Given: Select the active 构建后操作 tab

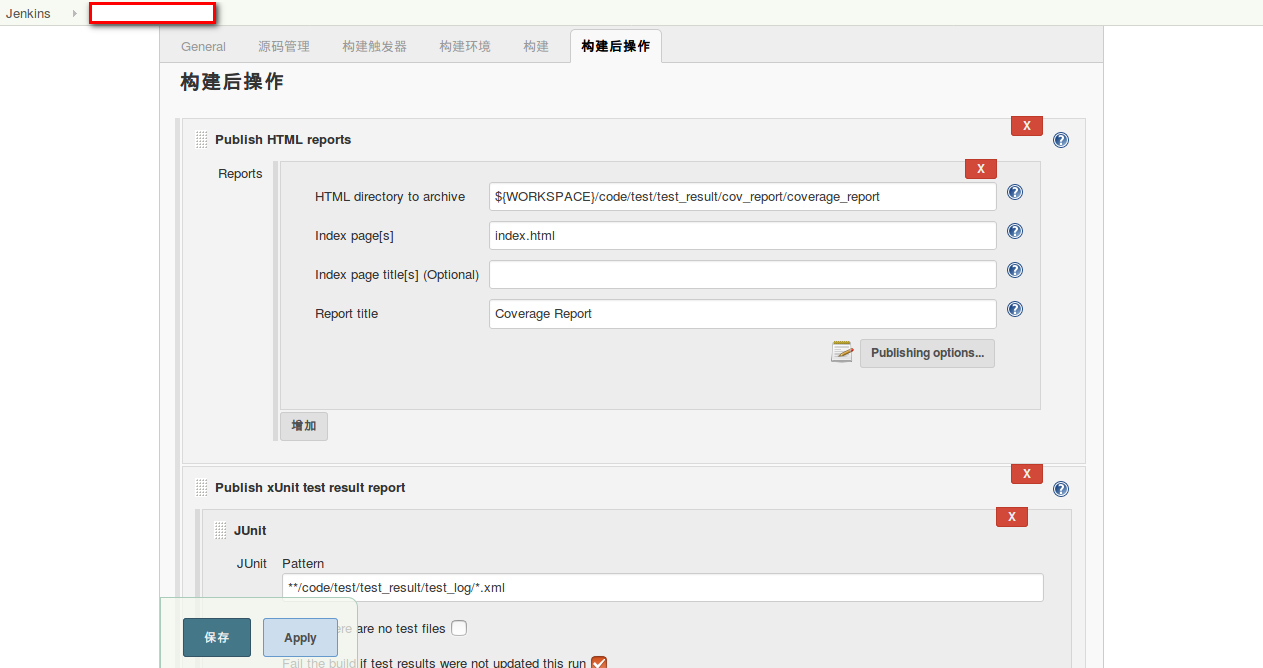Looking at the screenshot, I should tap(616, 46).
